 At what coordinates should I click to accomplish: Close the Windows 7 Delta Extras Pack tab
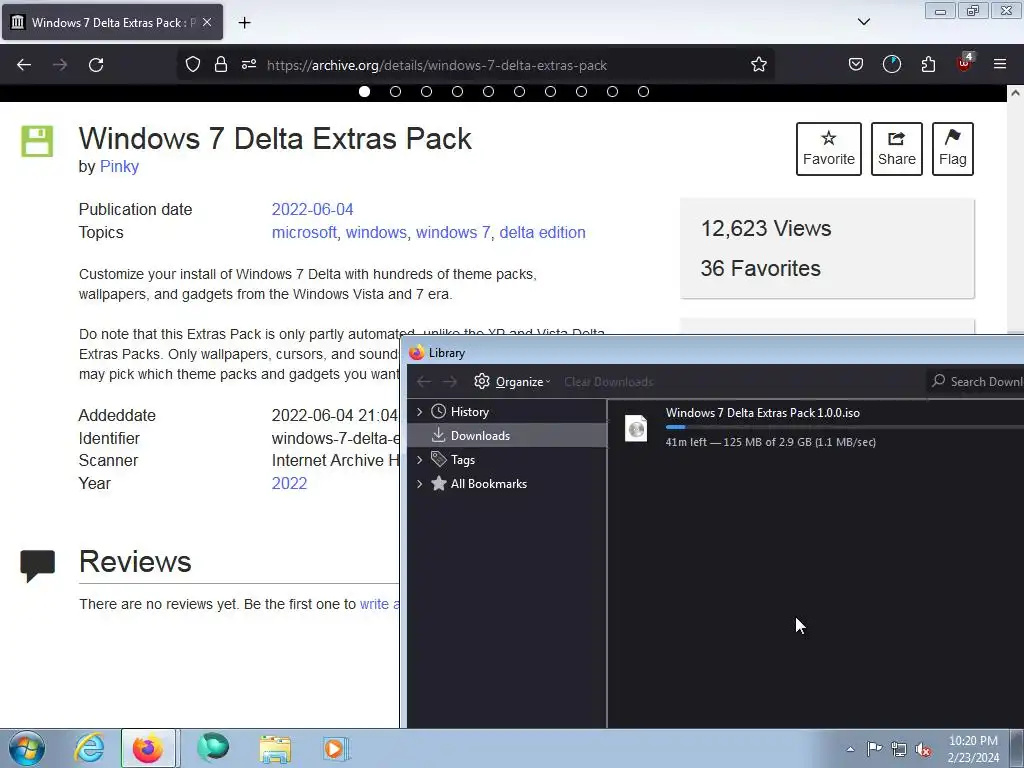click(x=207, y=22)
